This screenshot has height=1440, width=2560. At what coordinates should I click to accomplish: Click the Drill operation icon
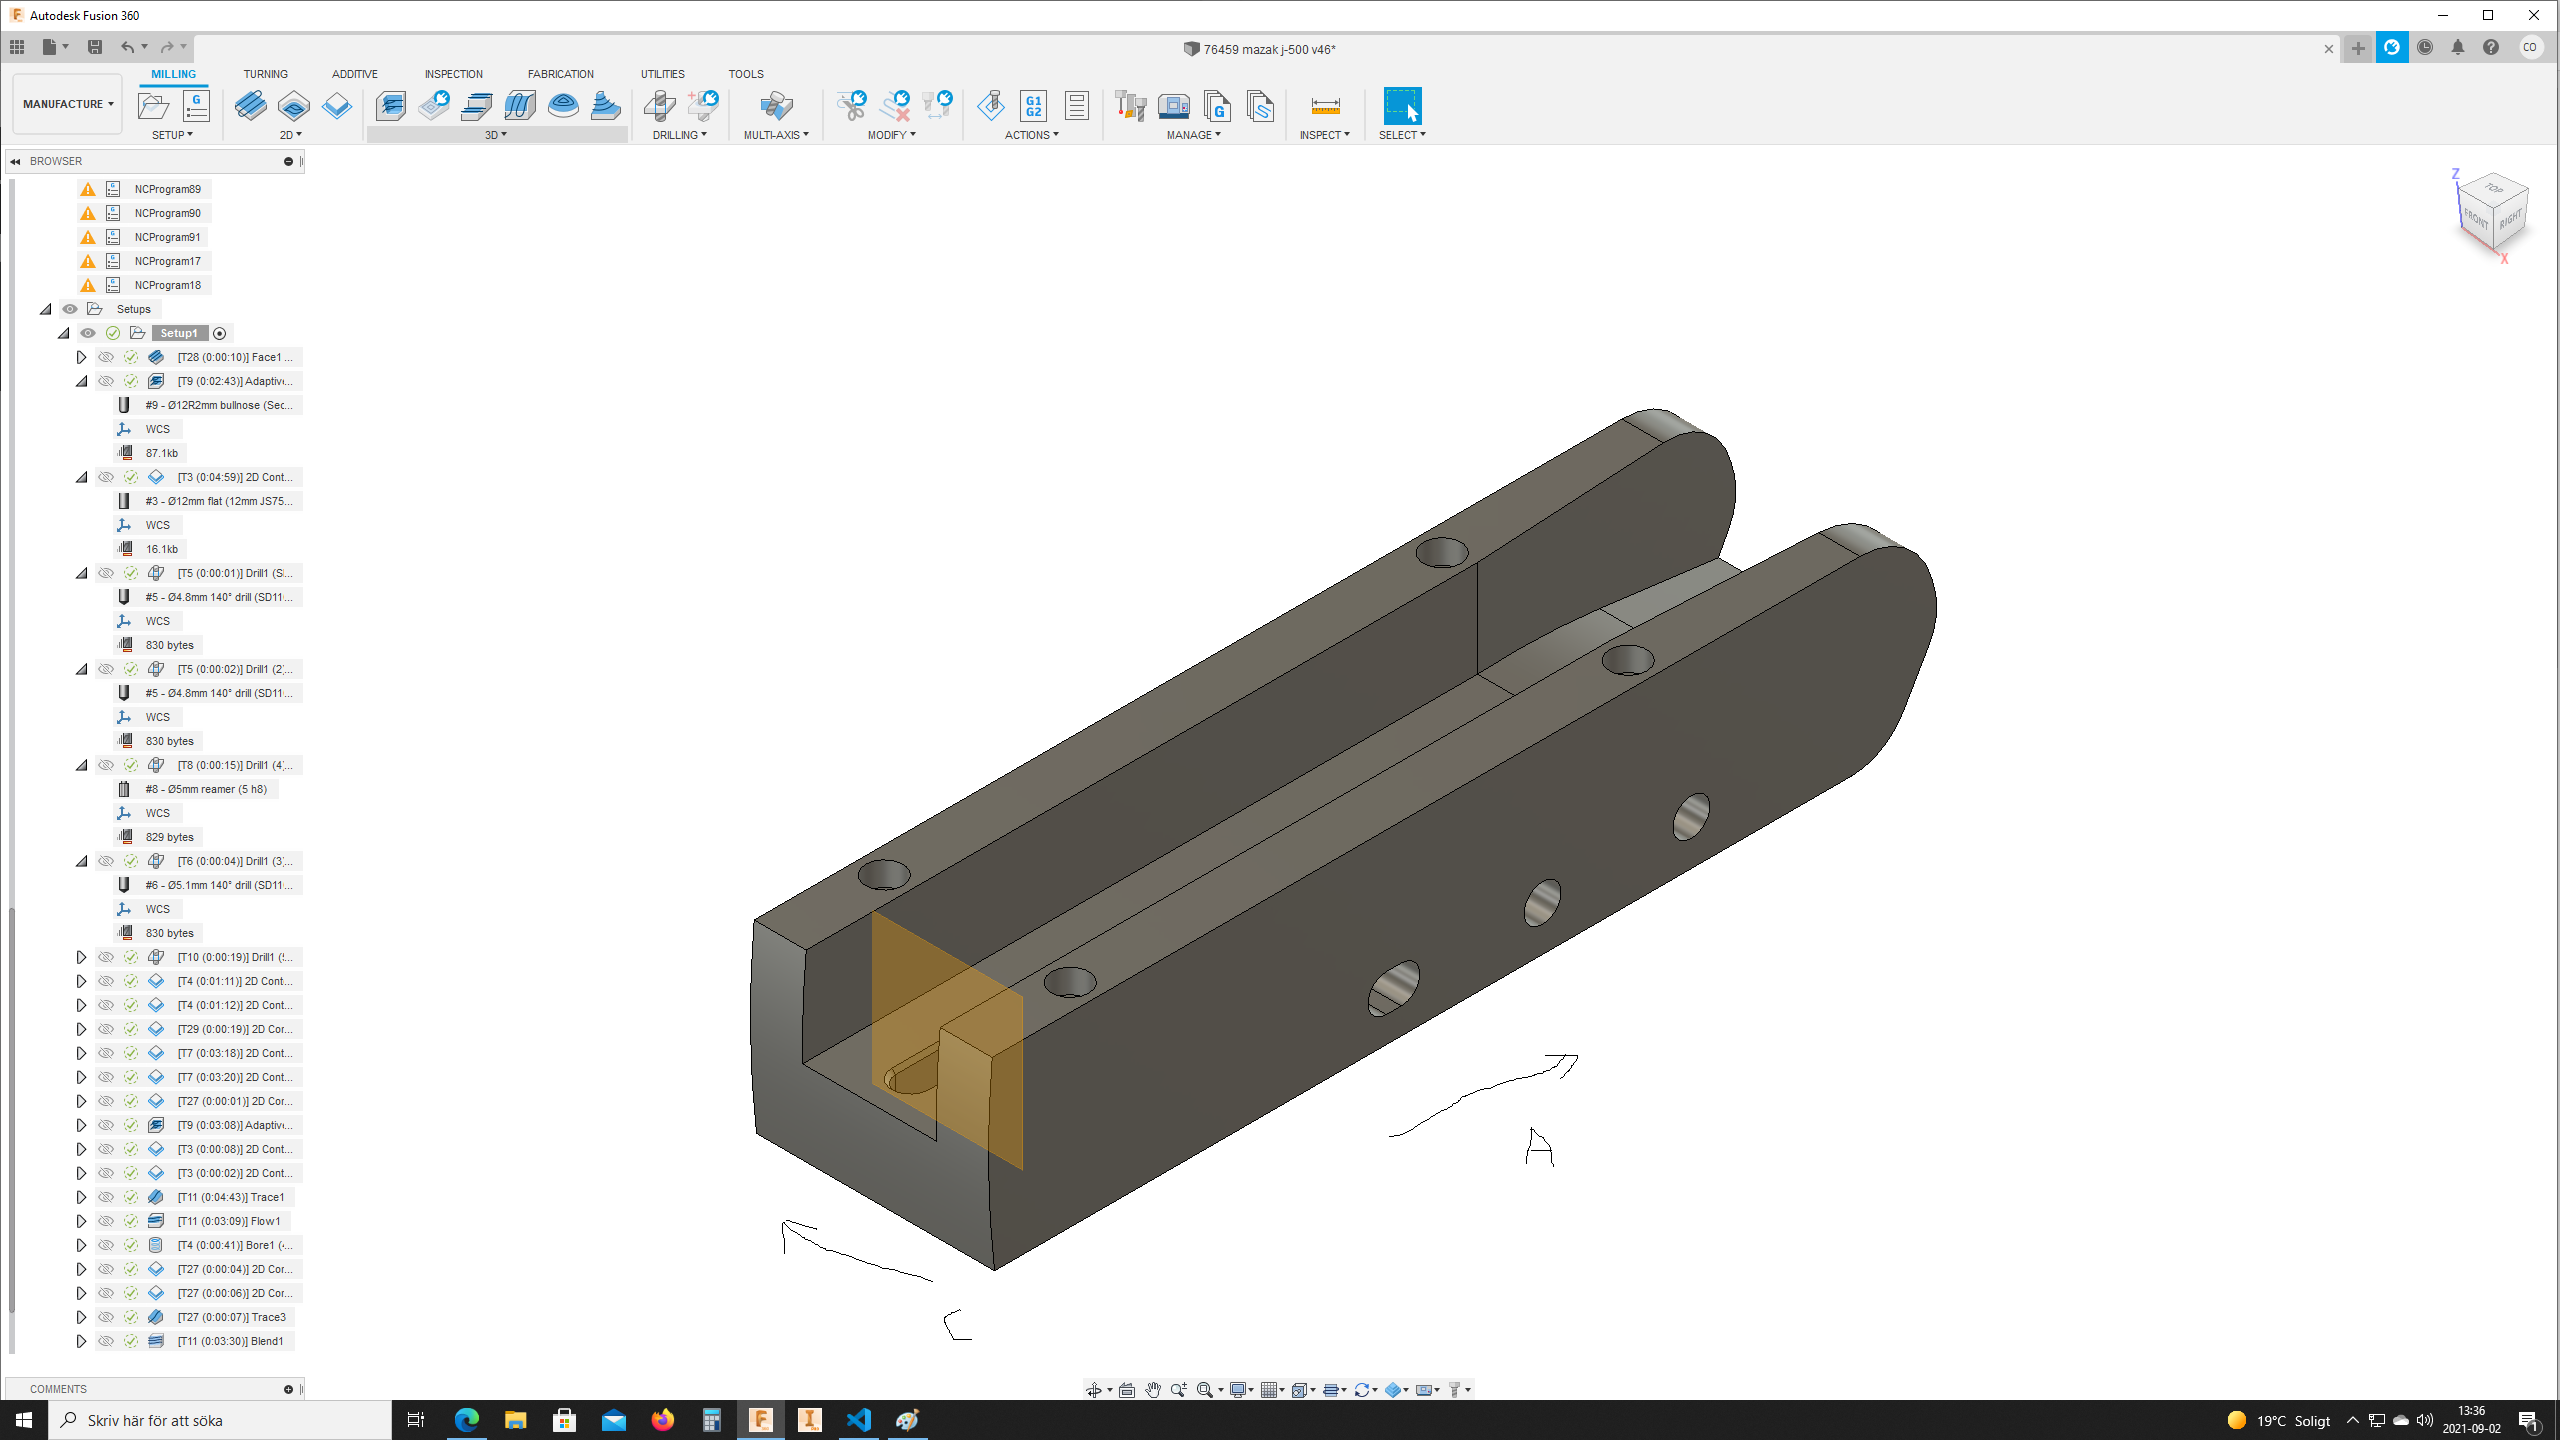pyautogui.click(x=659, y=105)
